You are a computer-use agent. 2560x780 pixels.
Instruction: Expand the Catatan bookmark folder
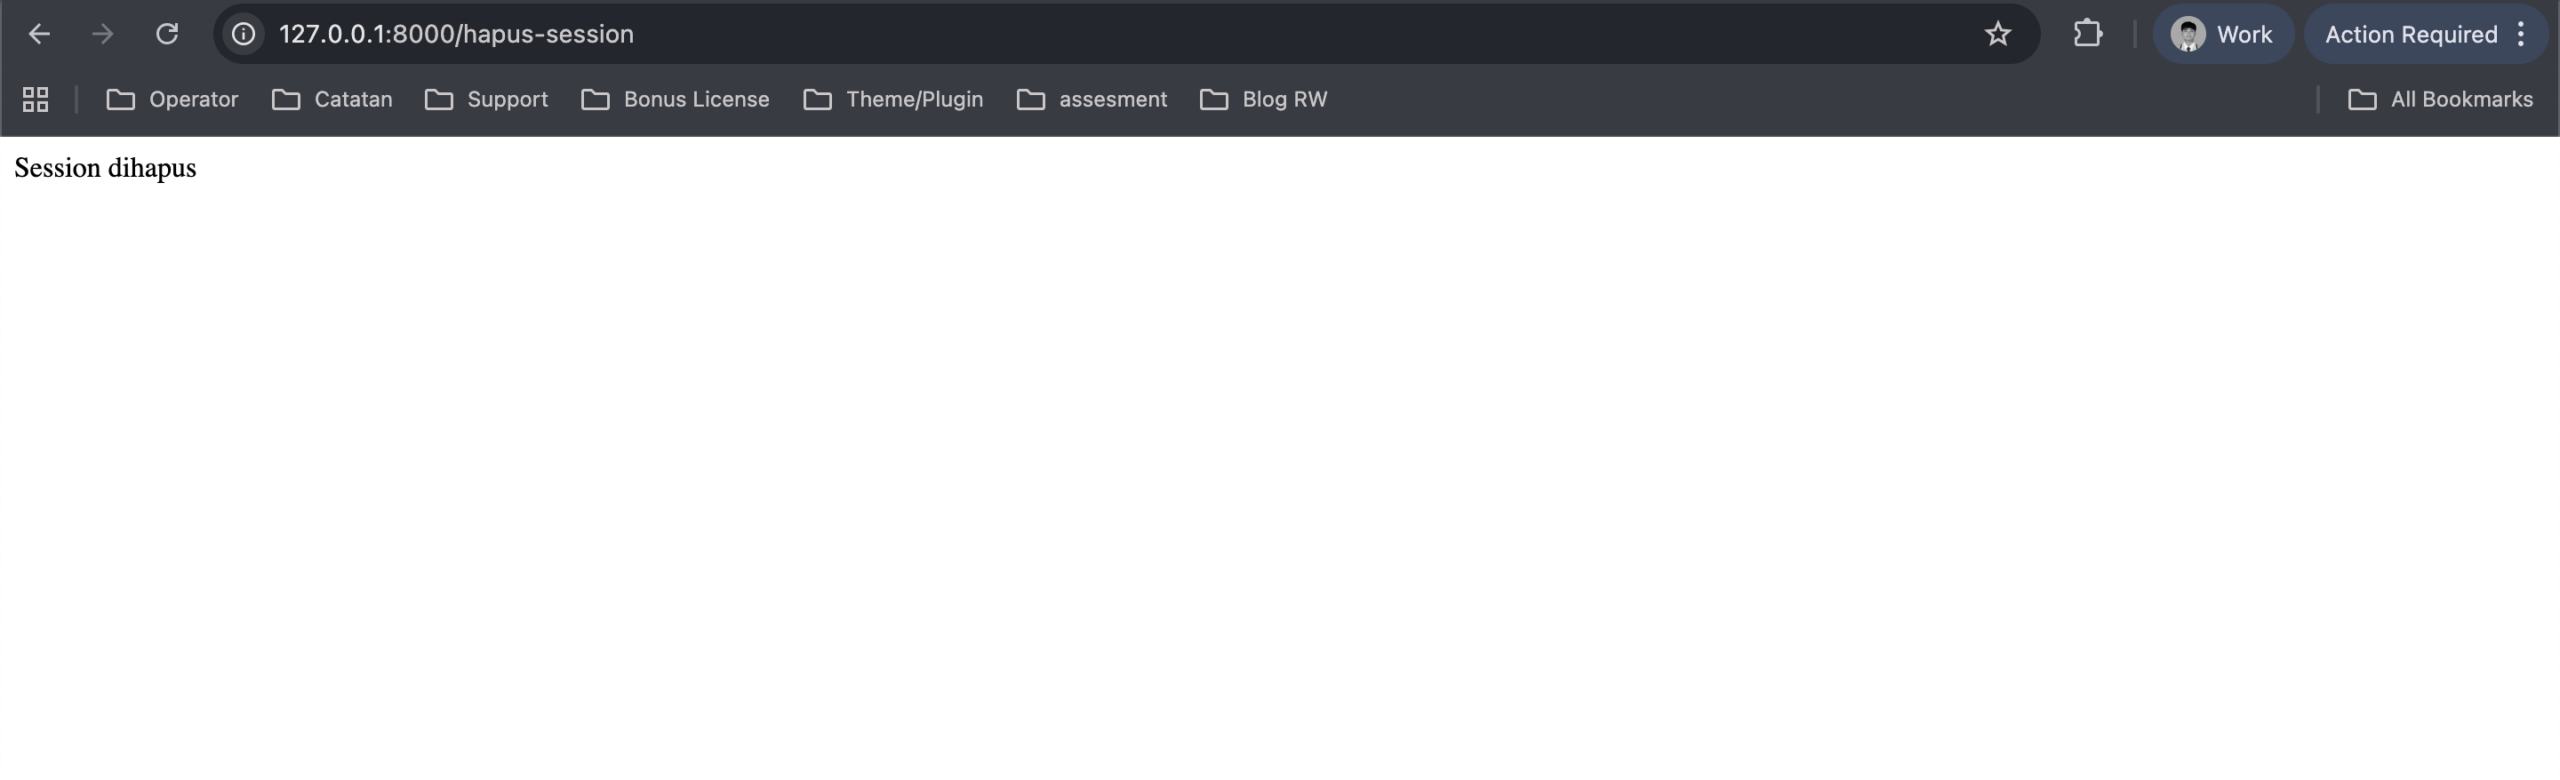333,99
